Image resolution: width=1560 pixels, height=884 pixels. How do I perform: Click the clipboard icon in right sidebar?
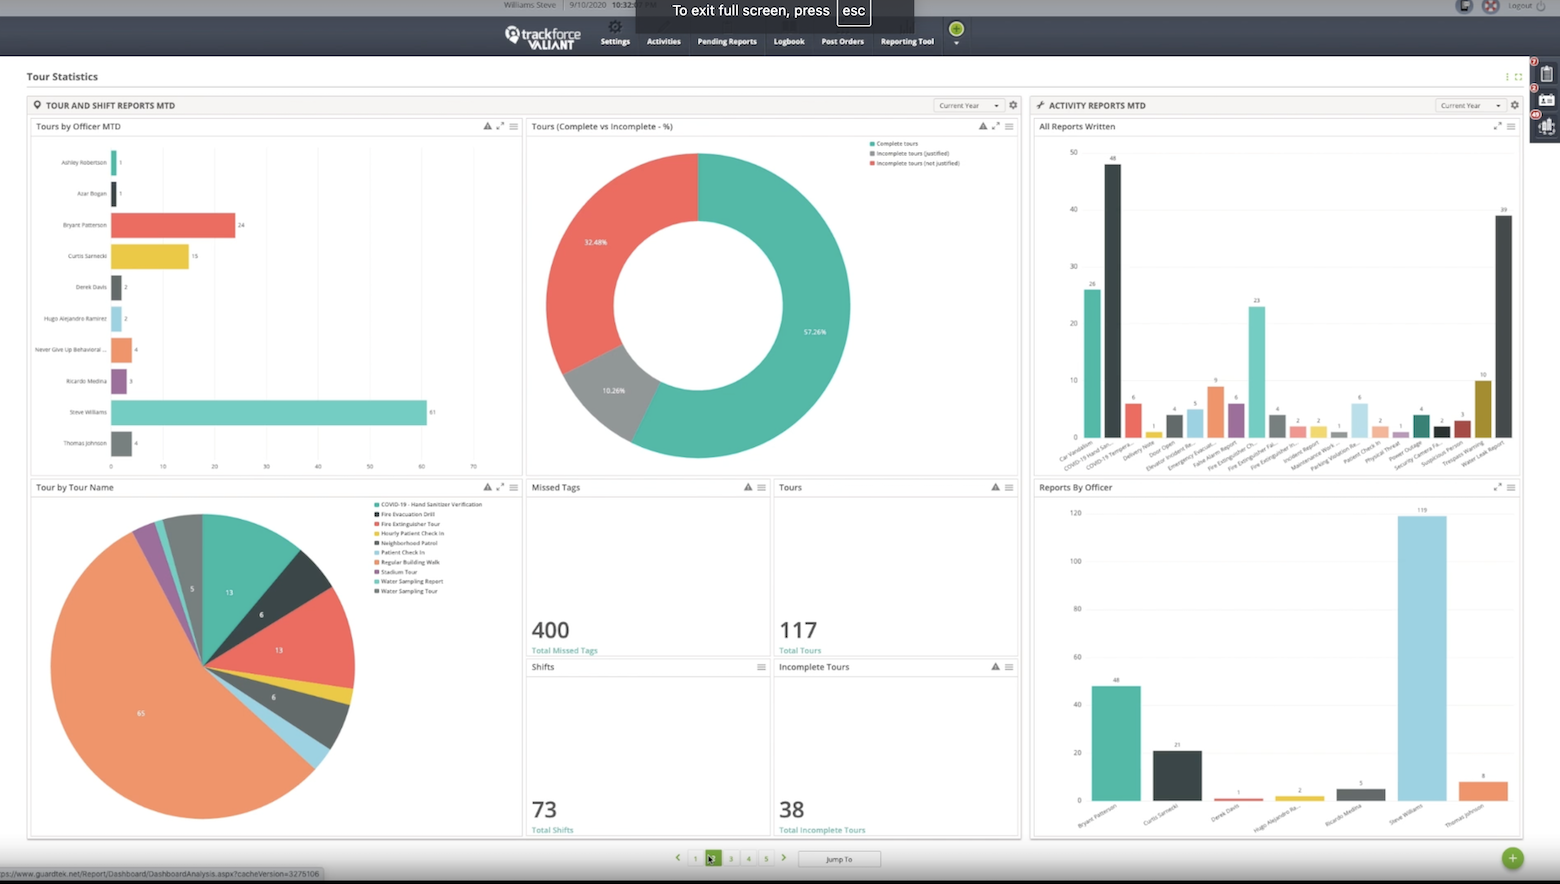1547,74
